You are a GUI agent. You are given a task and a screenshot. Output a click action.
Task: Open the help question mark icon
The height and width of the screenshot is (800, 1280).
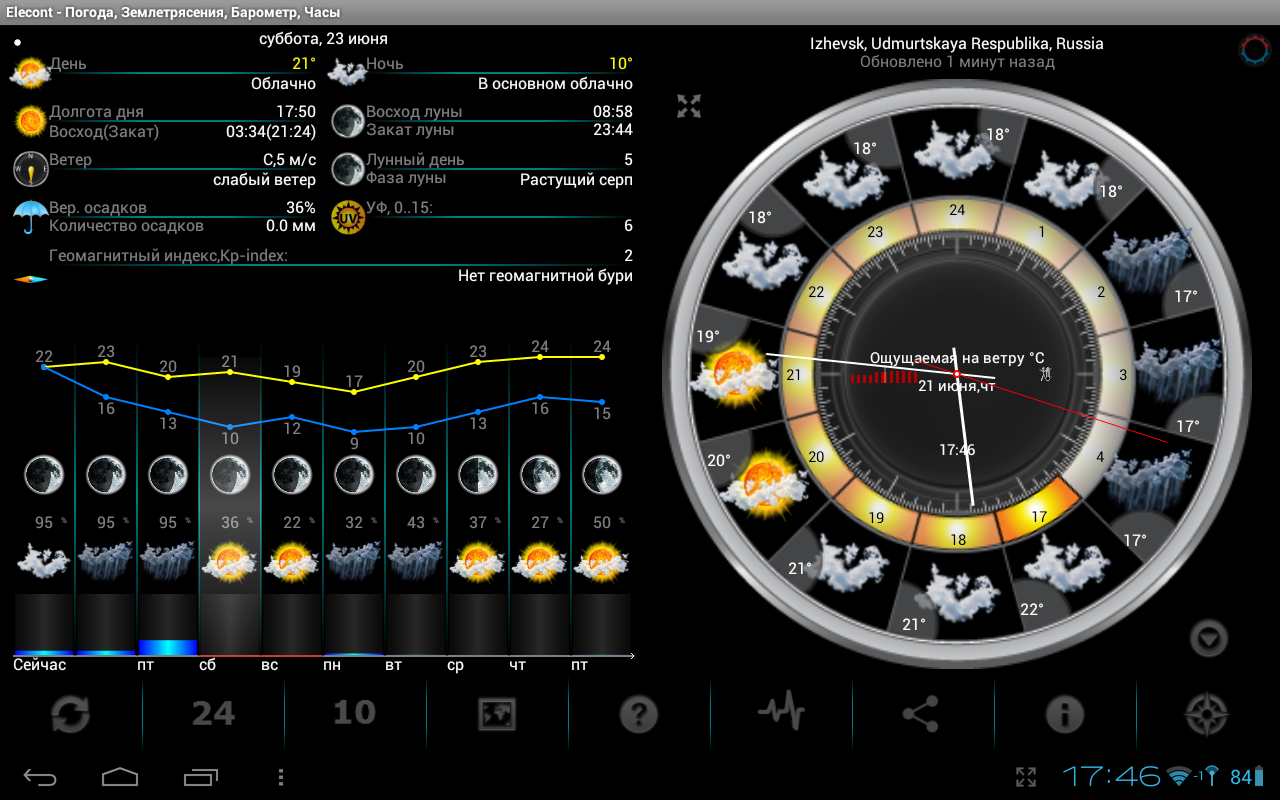pos(639,715)
